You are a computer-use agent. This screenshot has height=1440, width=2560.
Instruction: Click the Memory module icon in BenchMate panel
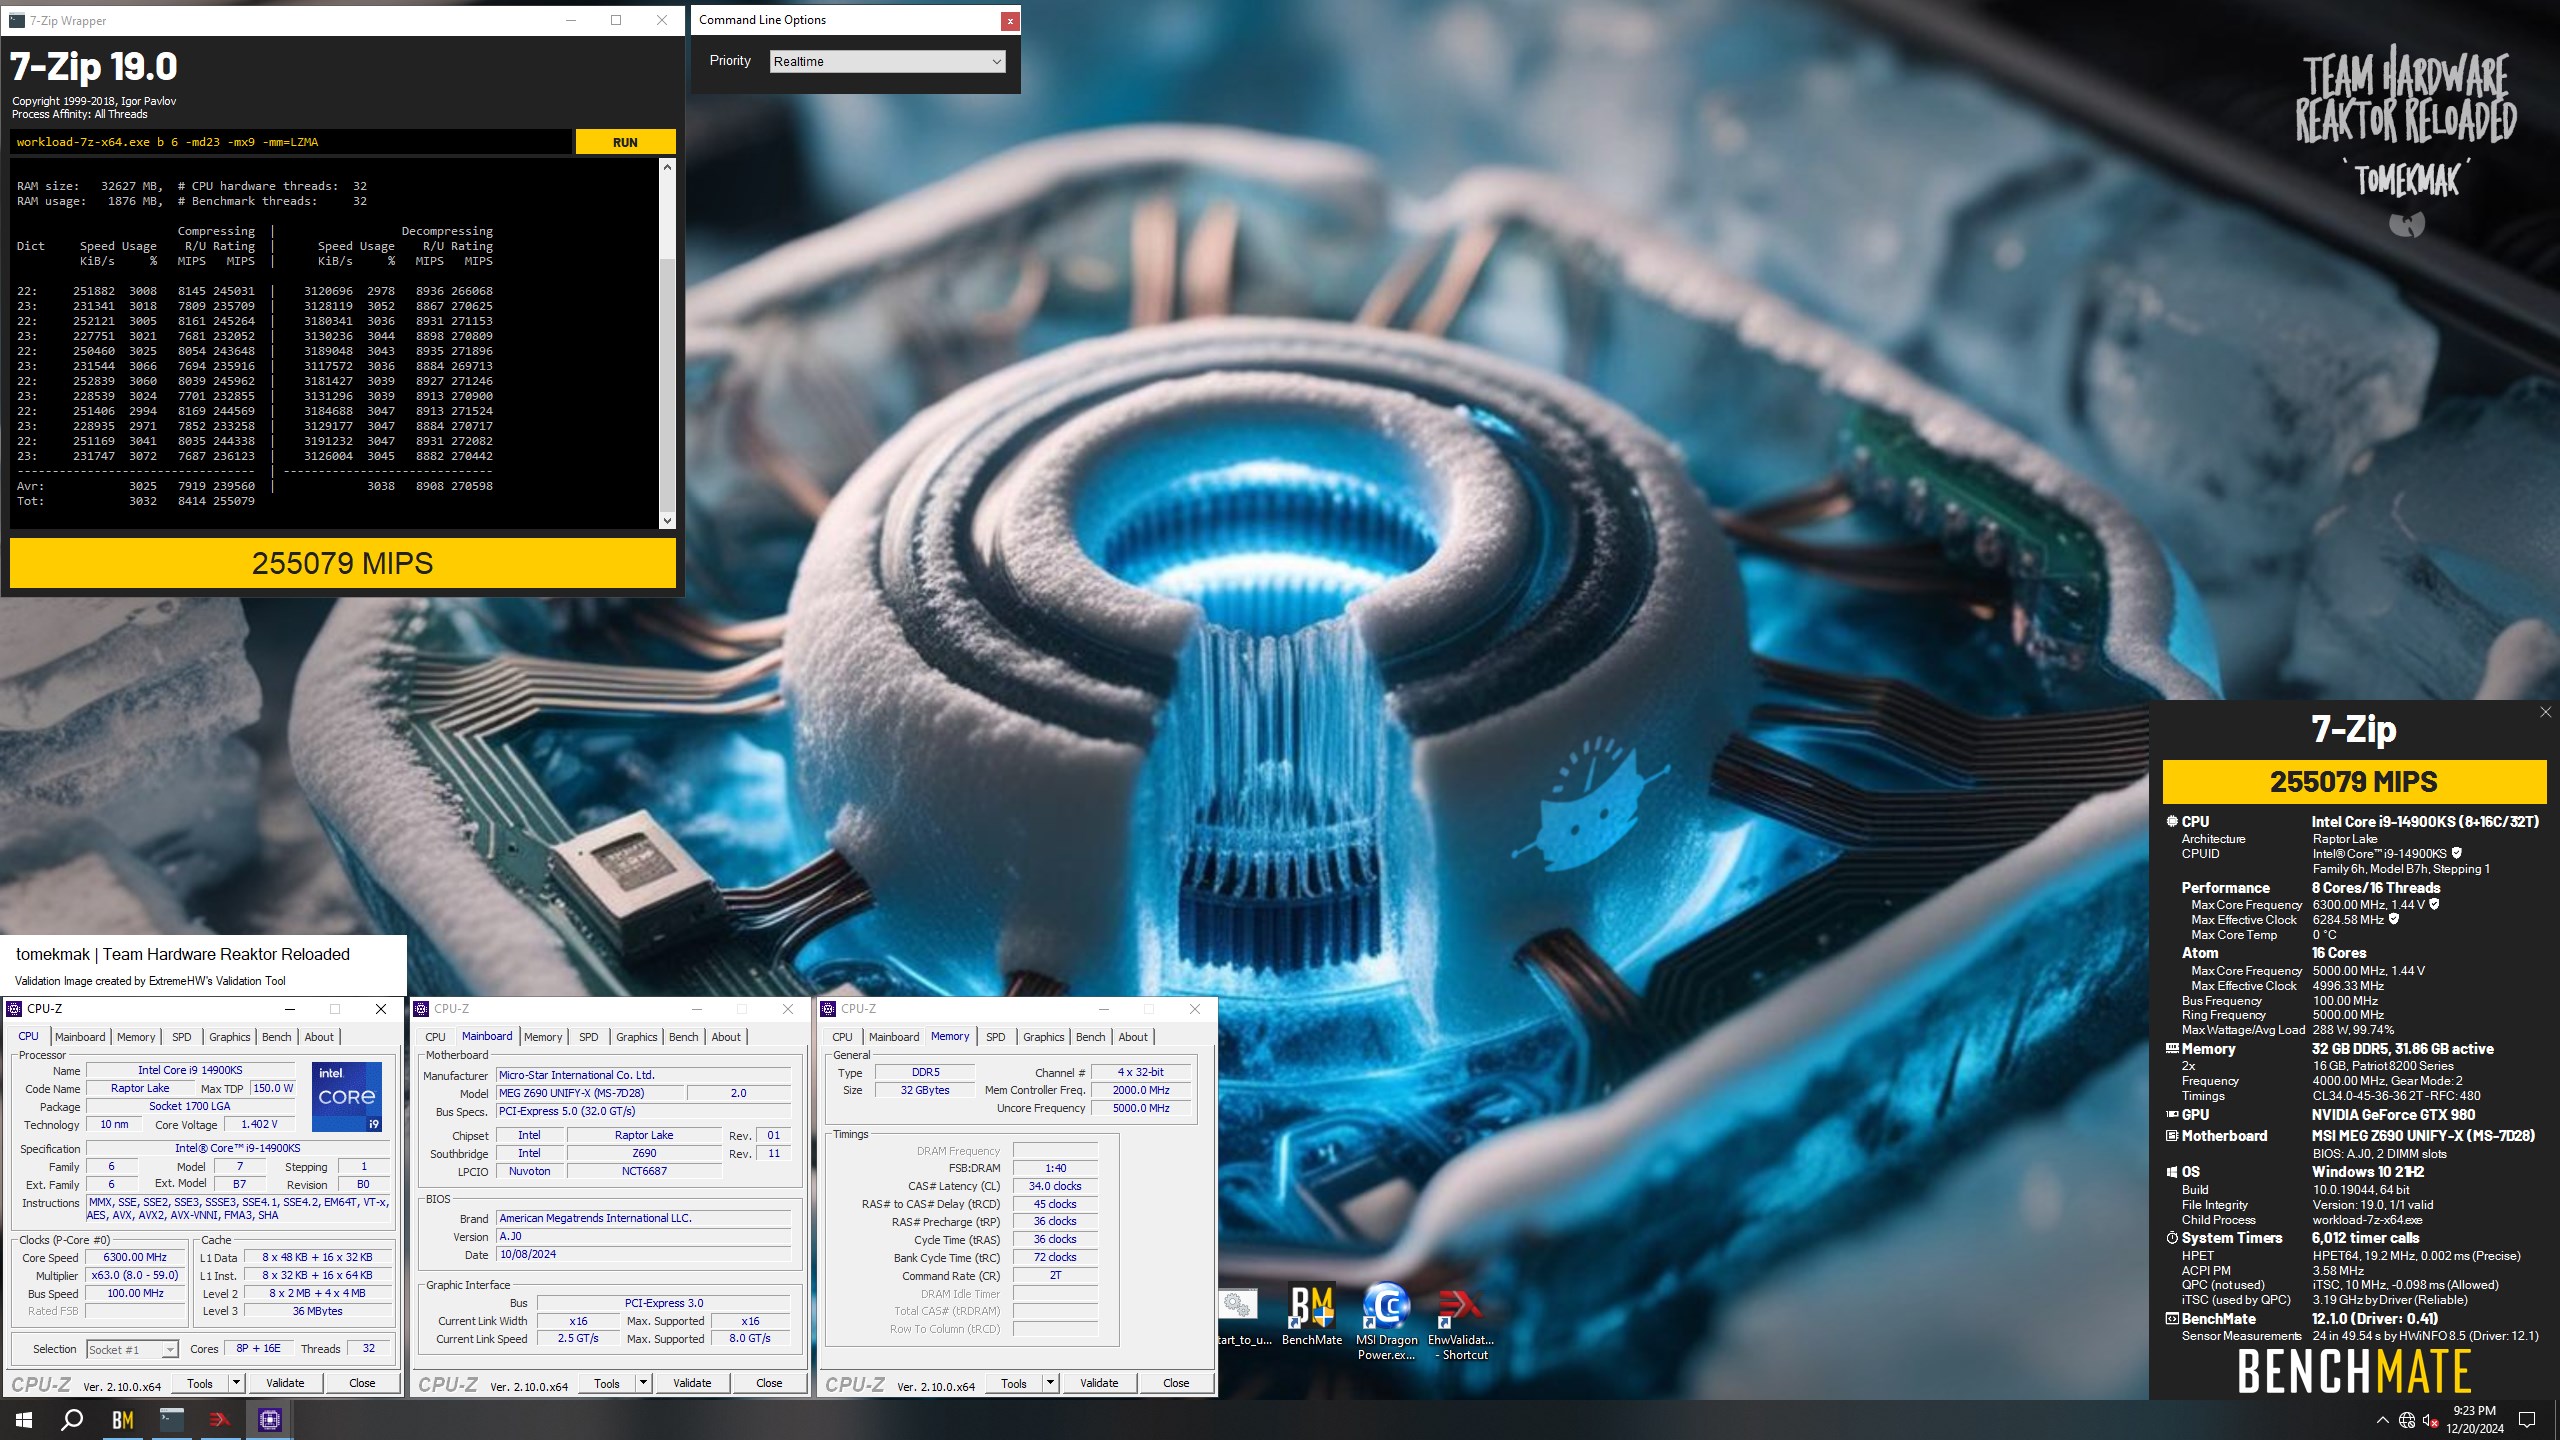(x=2171, y=1048)
